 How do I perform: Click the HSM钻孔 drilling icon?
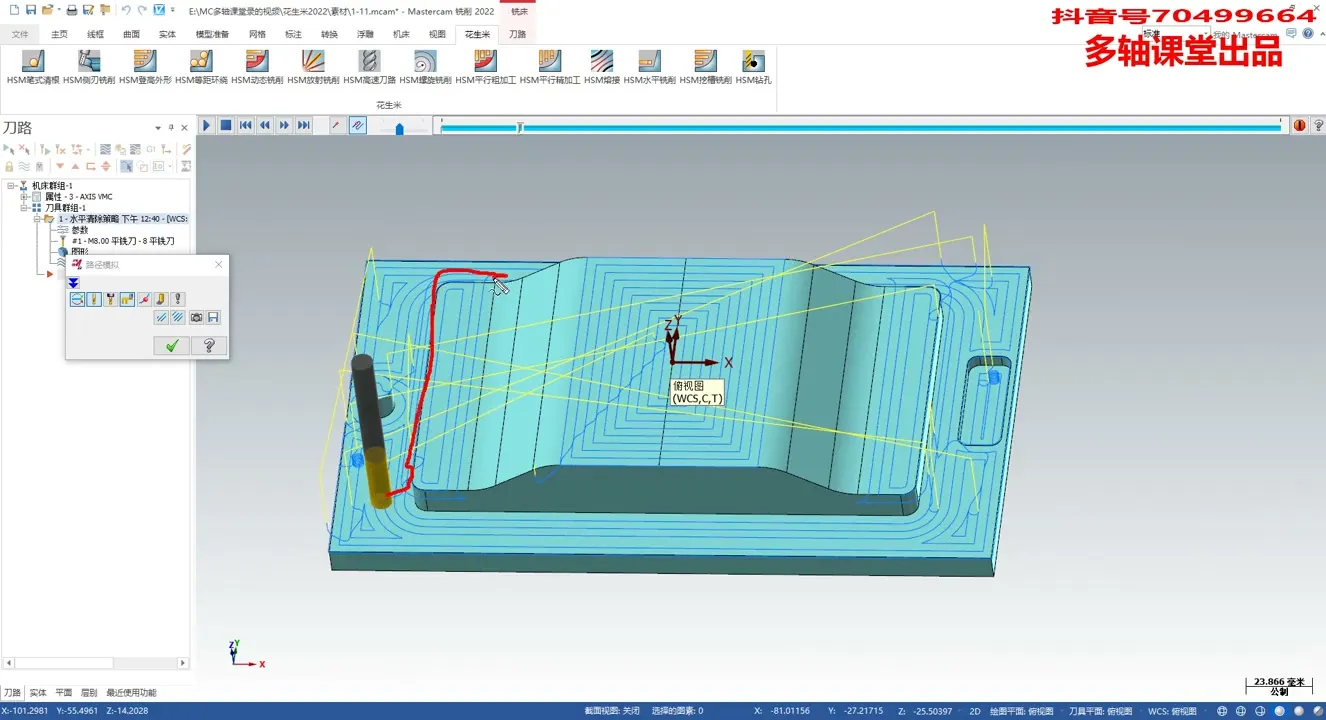click(753, 62)
